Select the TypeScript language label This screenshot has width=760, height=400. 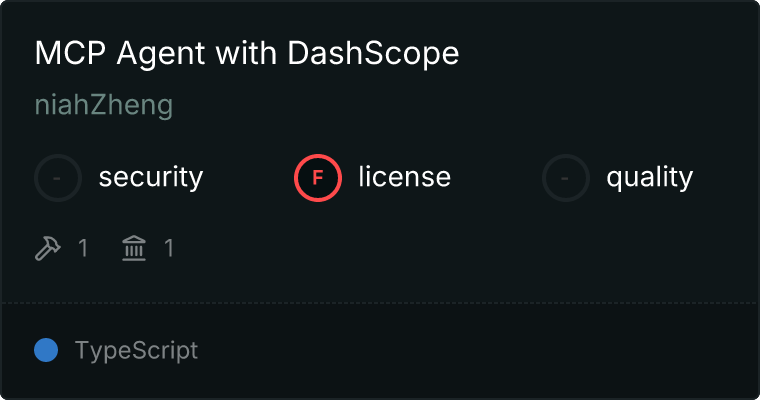pyautogui.click(x=136, y=350)
